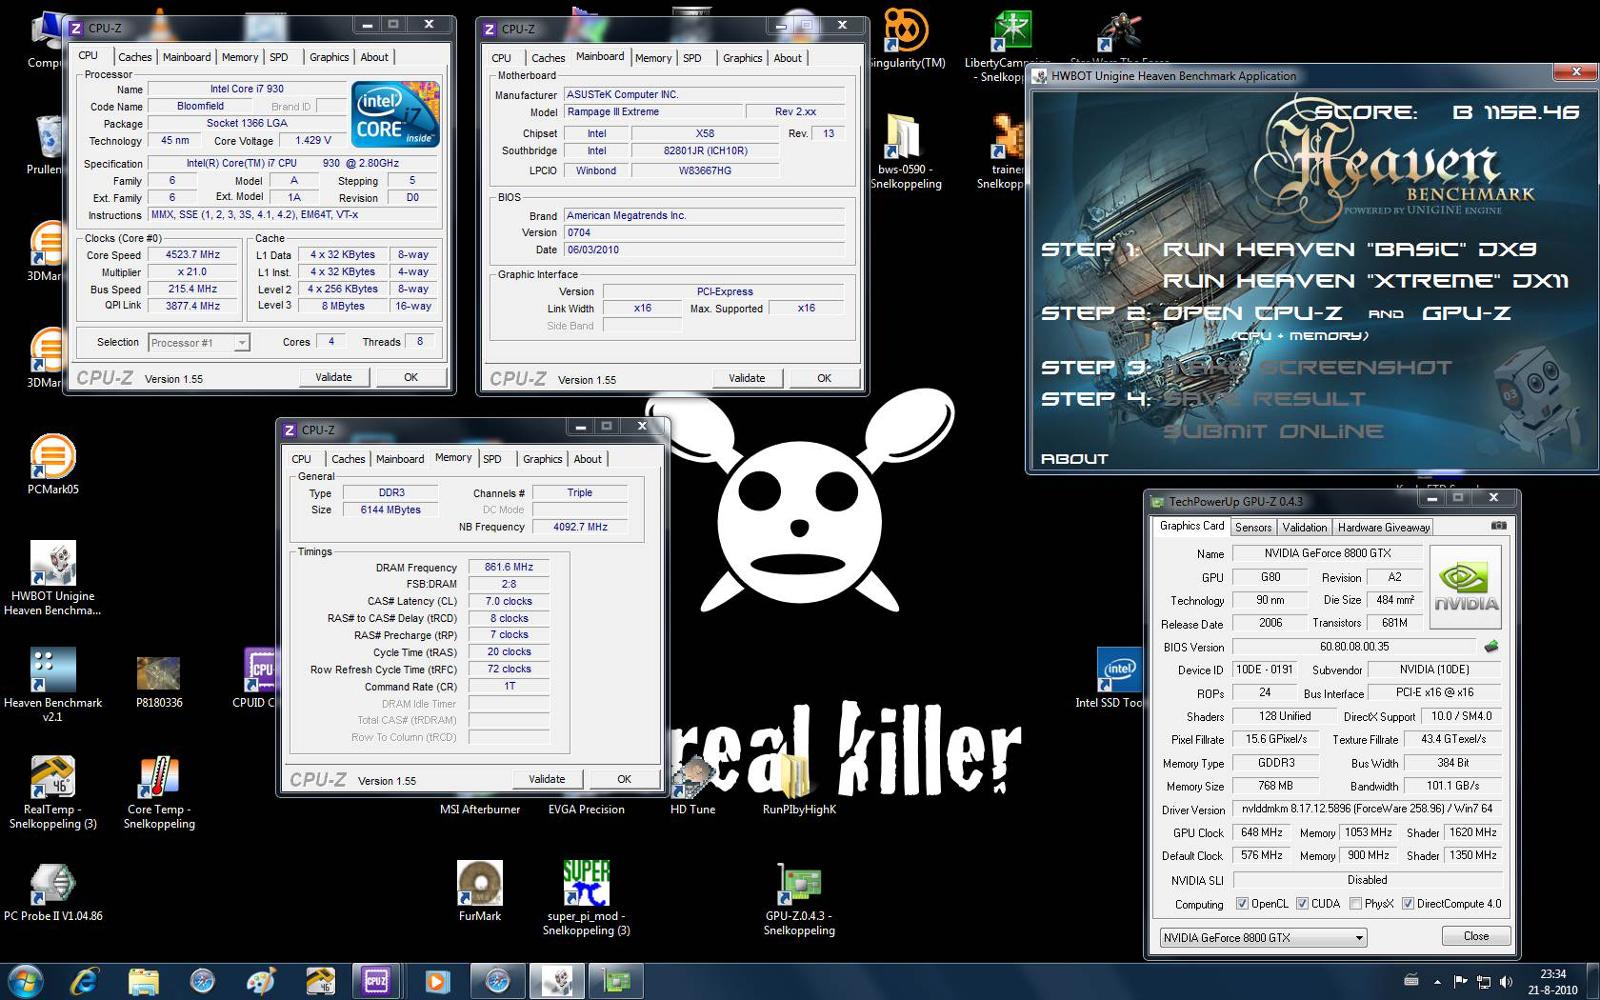1600x1000 pixels.
Task: Open super_pi_mod shortcut on the desktop
Action: click(586, 897)
